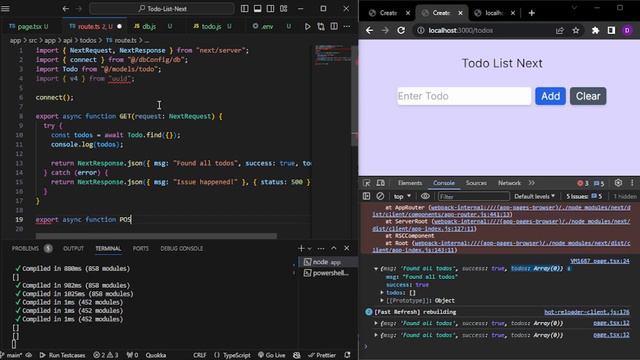Image resolution: width=640 pixels, height=360 pixels.
Task: Click Run Testcases in status bar
Action: pos(62,355)
